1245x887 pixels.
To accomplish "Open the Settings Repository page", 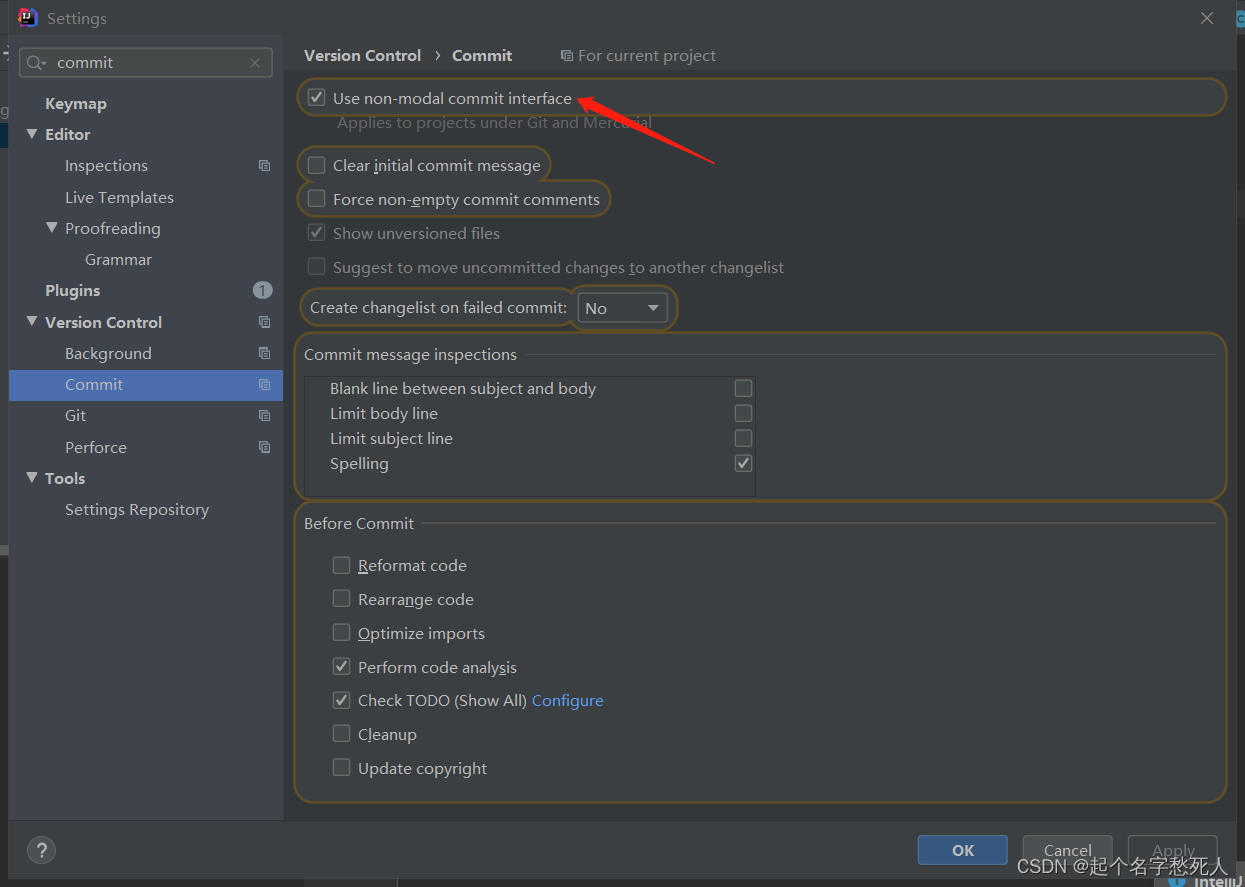I will tap(137, 510).
